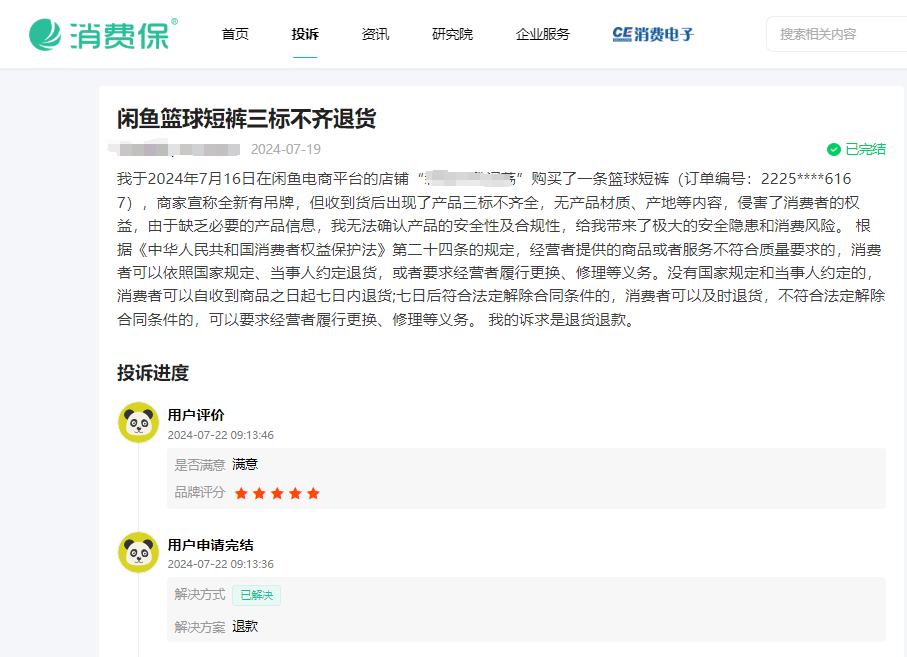Click the blurred complainant username

click(x=174, y=149)
